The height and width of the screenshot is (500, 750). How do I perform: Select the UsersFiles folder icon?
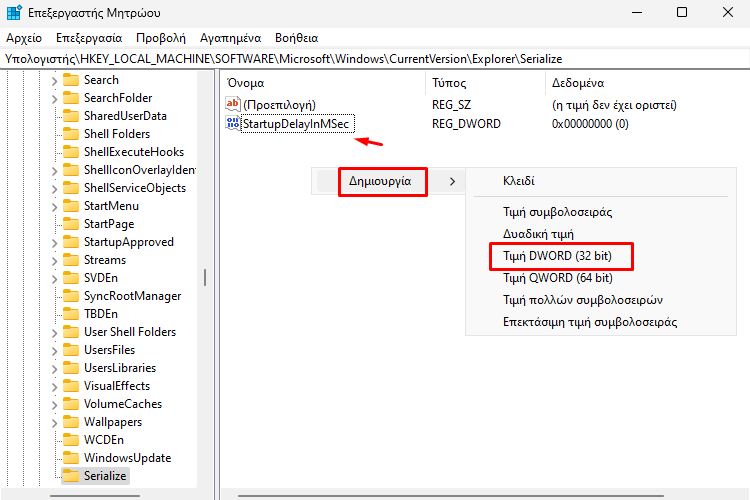click(x=71, y=350)
